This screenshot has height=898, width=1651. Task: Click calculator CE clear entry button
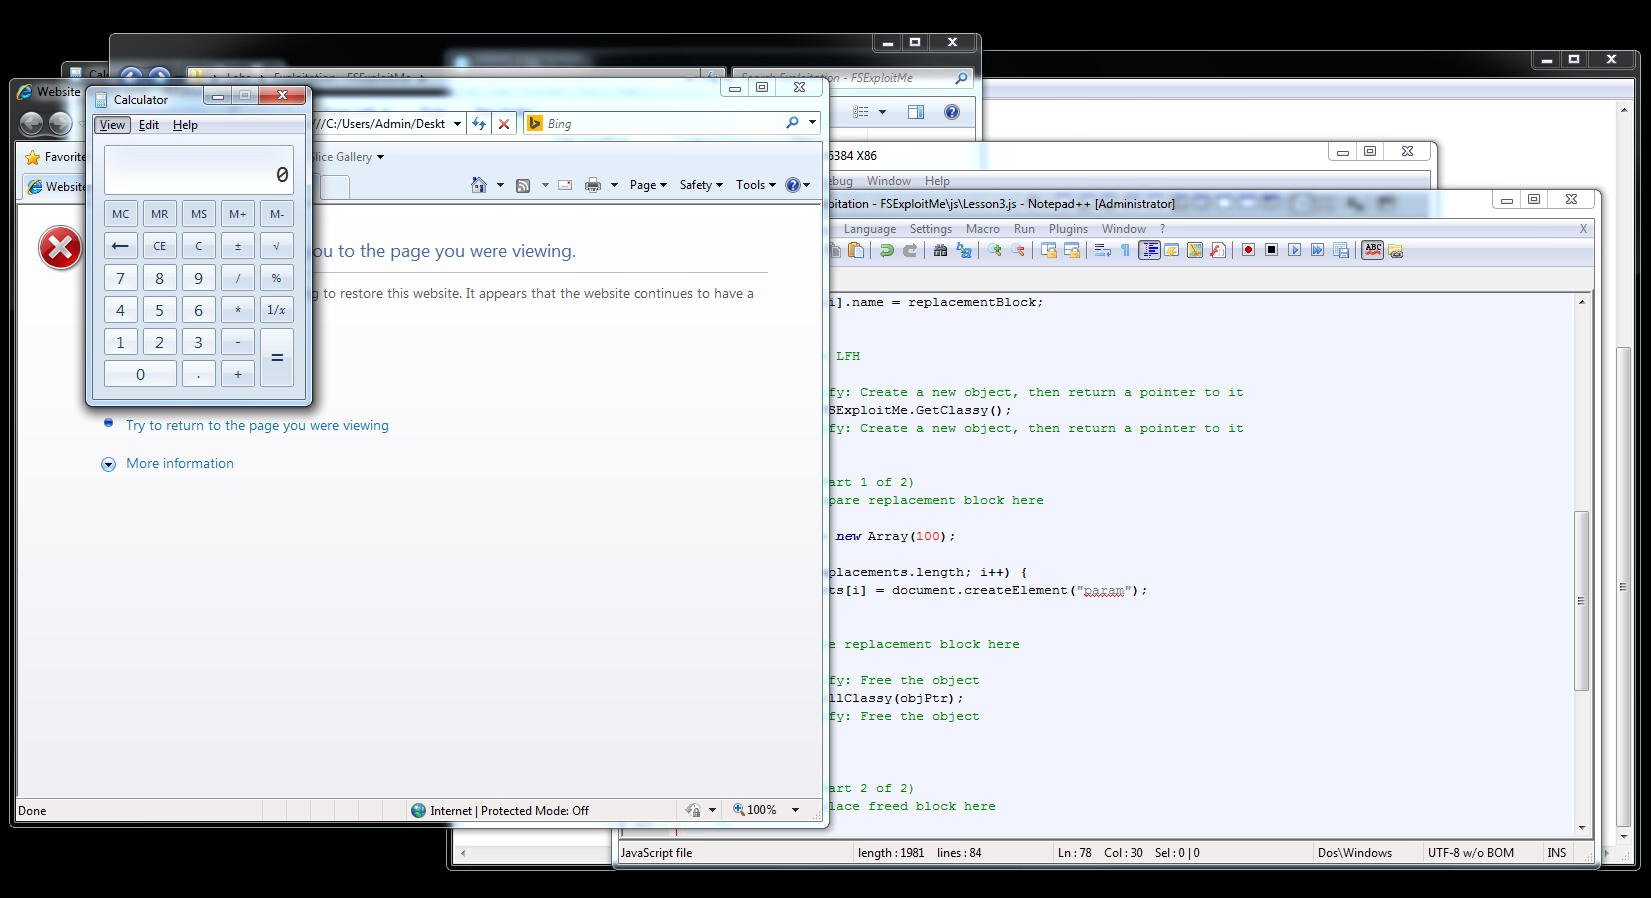(160, 246)
